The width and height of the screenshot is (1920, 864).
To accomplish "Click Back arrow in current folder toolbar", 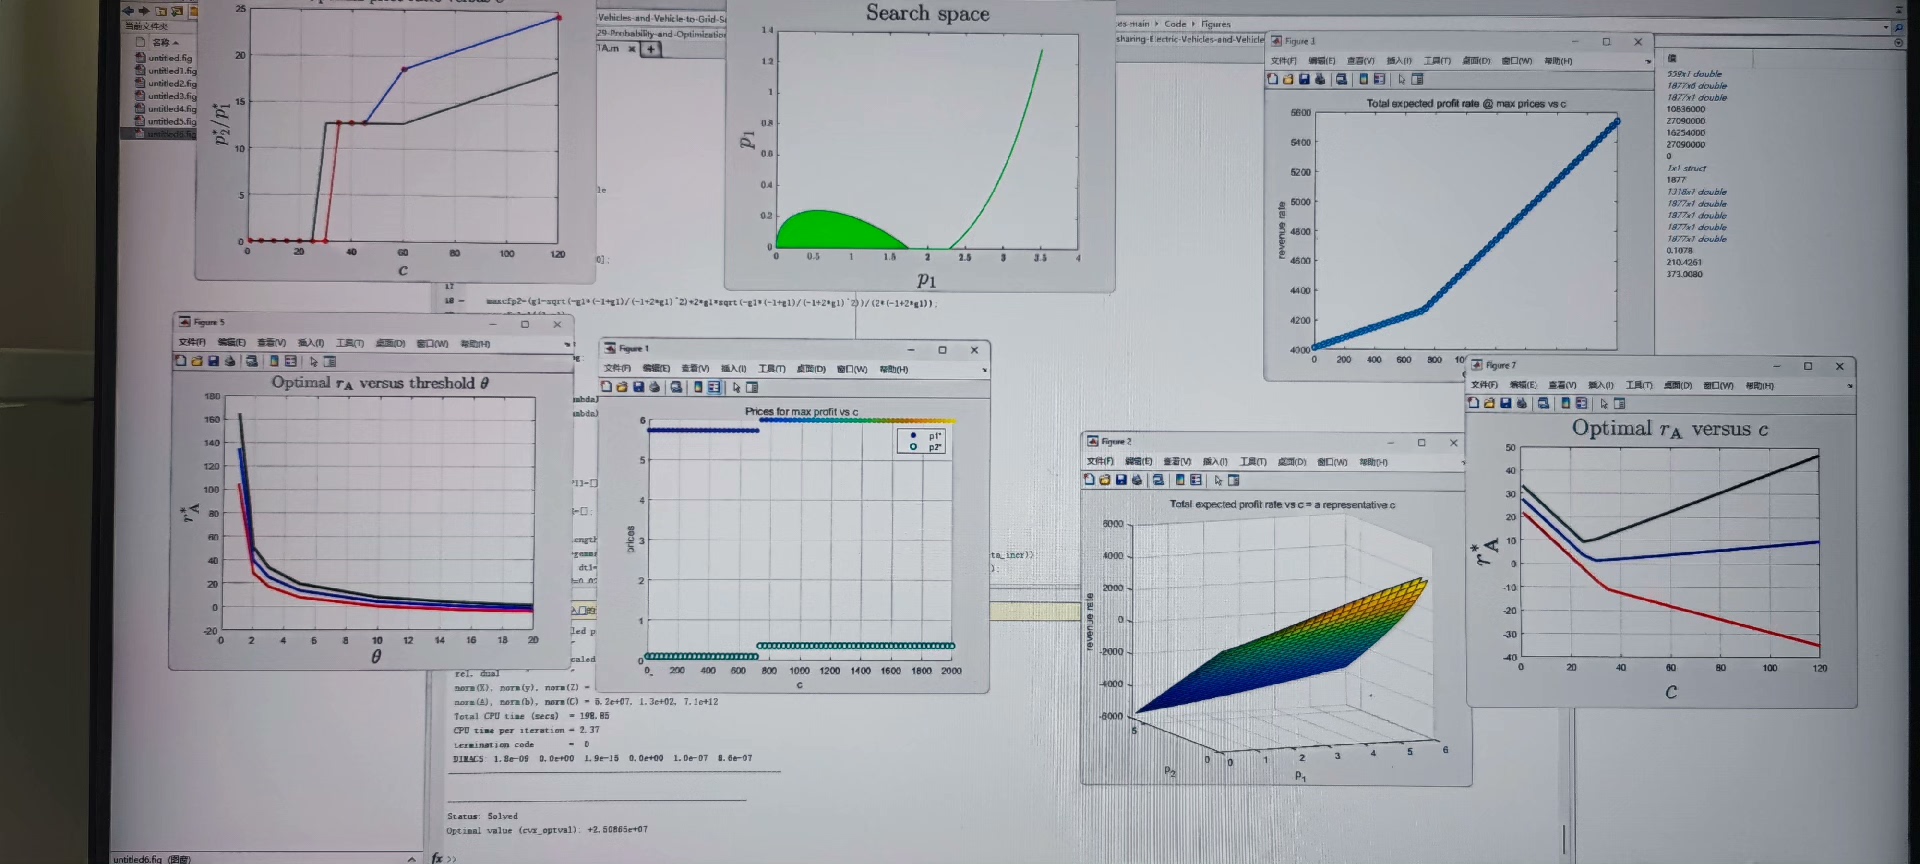I will coord(128,11).
